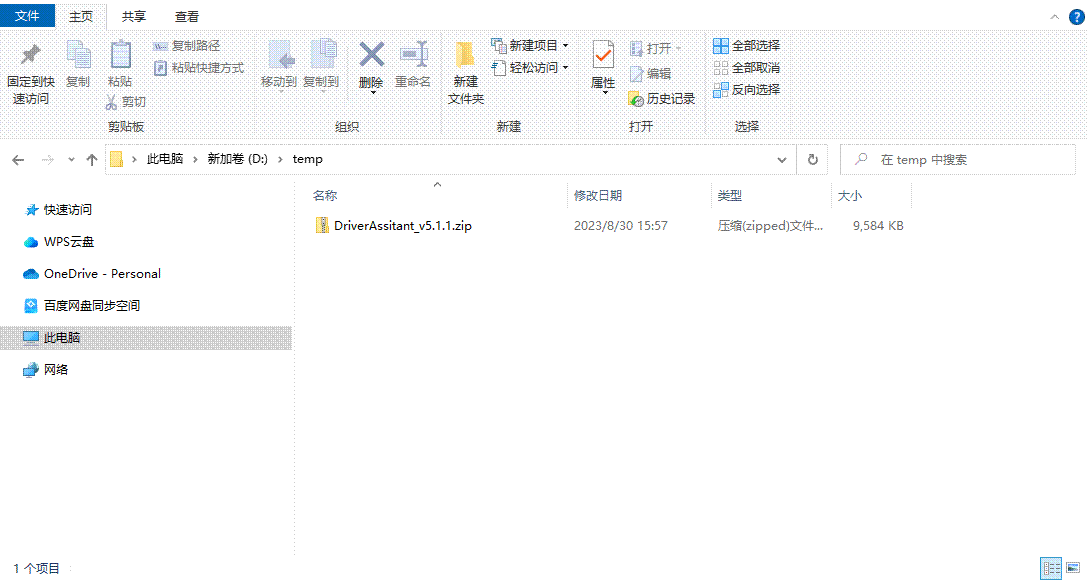This screenshot has height=580, width=1088.
Task: Click the zip file's archive icon
Action: pyautogui.click(x=322, y=225)
